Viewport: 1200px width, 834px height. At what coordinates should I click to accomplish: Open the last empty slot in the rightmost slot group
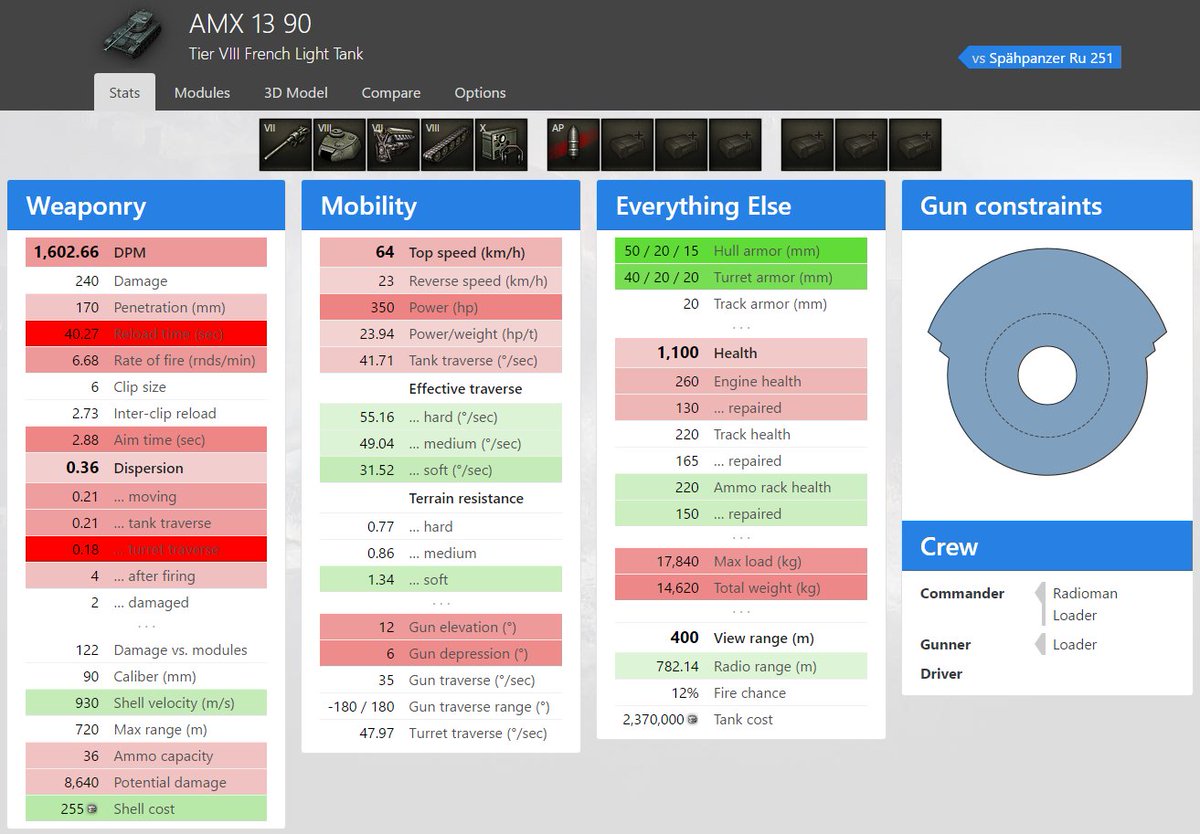(x=915, y=145)
